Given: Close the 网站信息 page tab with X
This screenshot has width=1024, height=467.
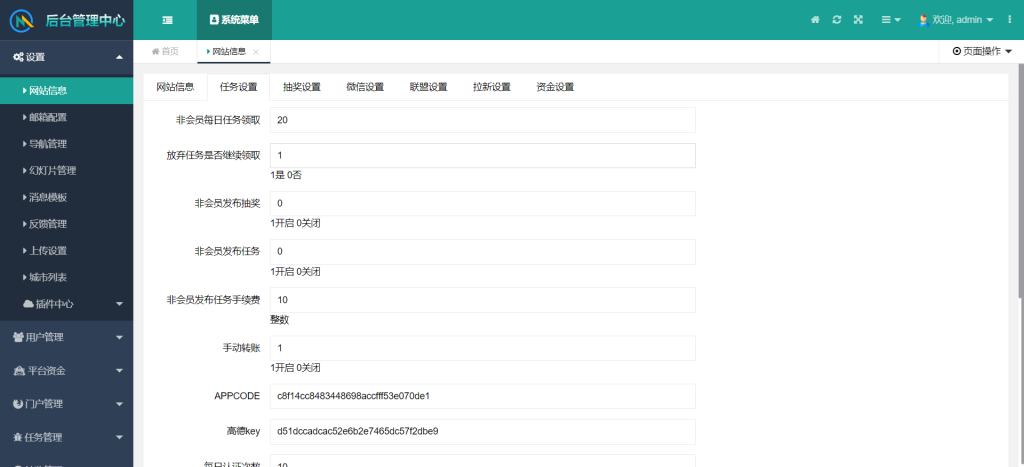Looking at the screenshot, I should 256,52.
